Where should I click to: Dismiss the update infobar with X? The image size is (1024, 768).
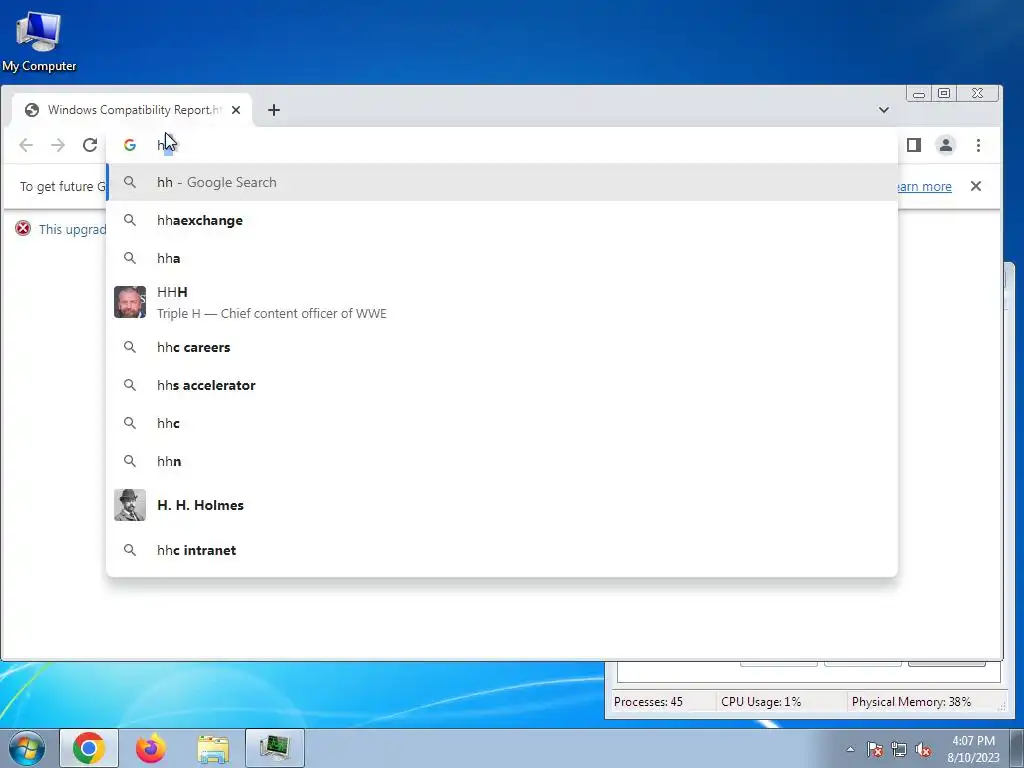pyautogui.click(x=976, y=186)
